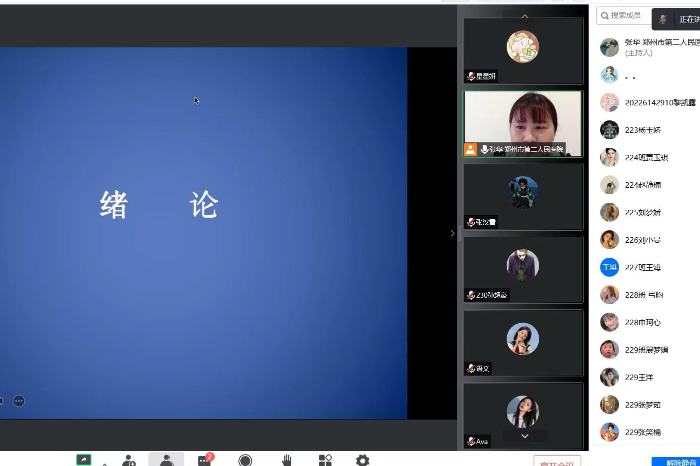Click the leave meeting button
Image resolution: width=700 pixels, height=466 pixels.
557,461
